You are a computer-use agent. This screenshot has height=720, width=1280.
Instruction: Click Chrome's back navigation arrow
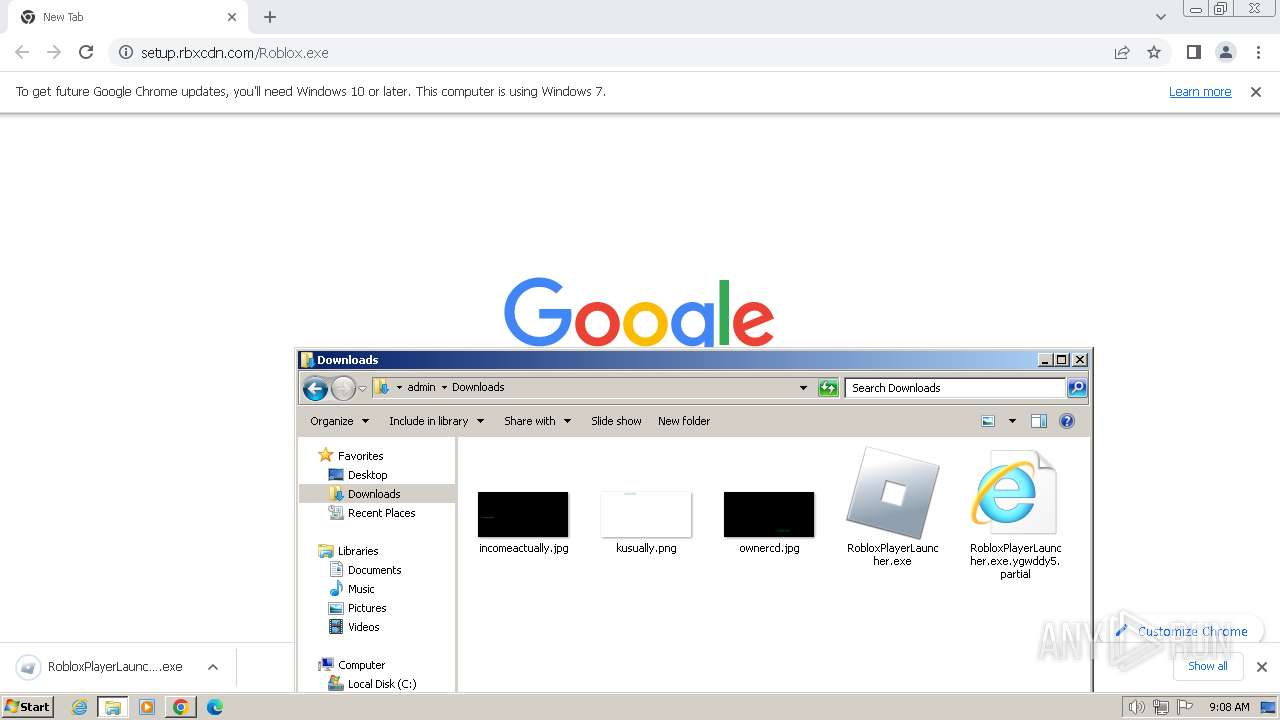click(x=22, y=52)
